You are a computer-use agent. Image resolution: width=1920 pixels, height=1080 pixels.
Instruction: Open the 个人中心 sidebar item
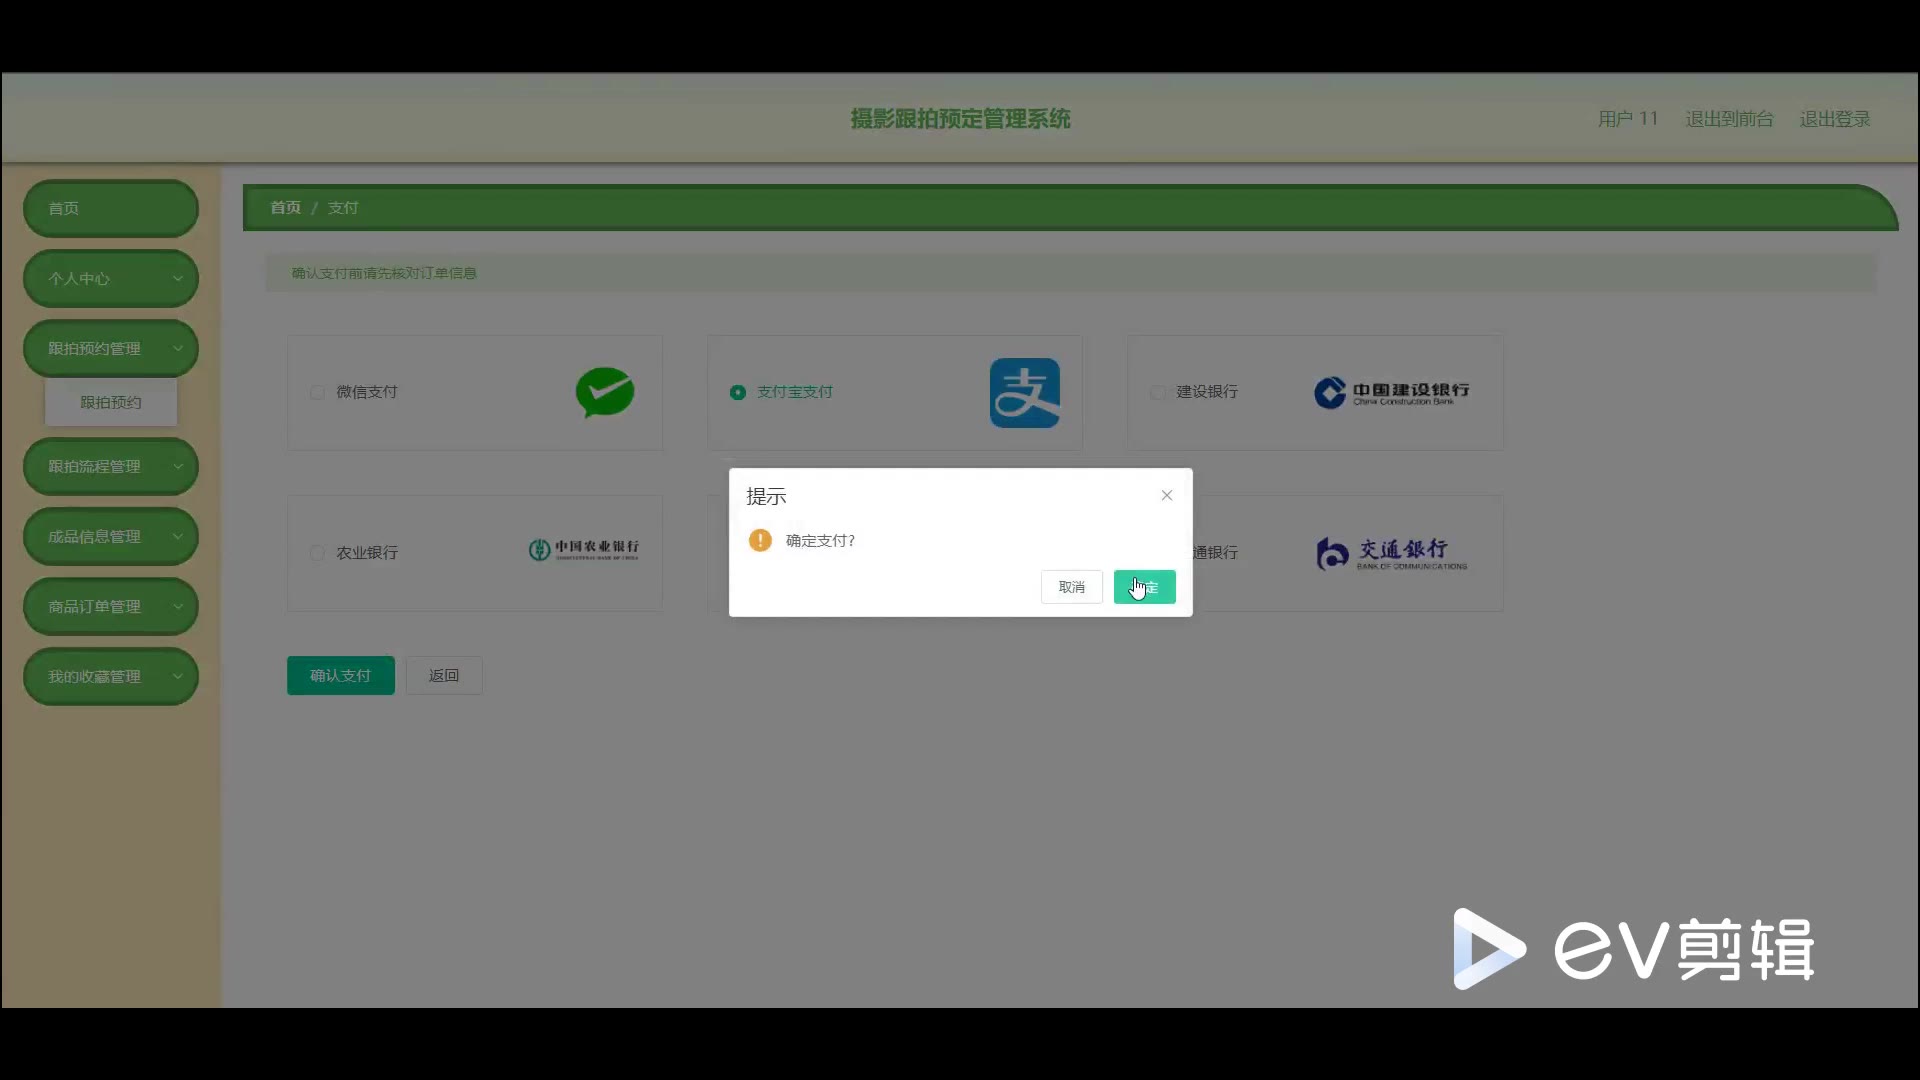111,278
